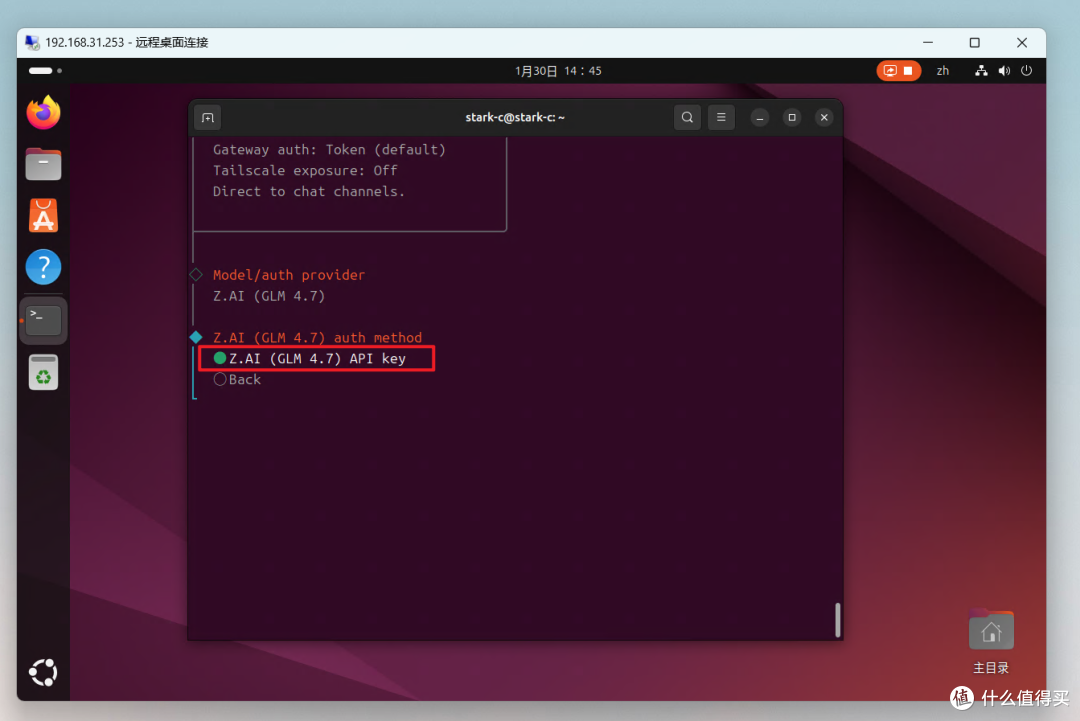The height and width of the screenshot is (721, 1080).
Task: Launch Ubuntu App Center from dock
Action: (43, 216)
